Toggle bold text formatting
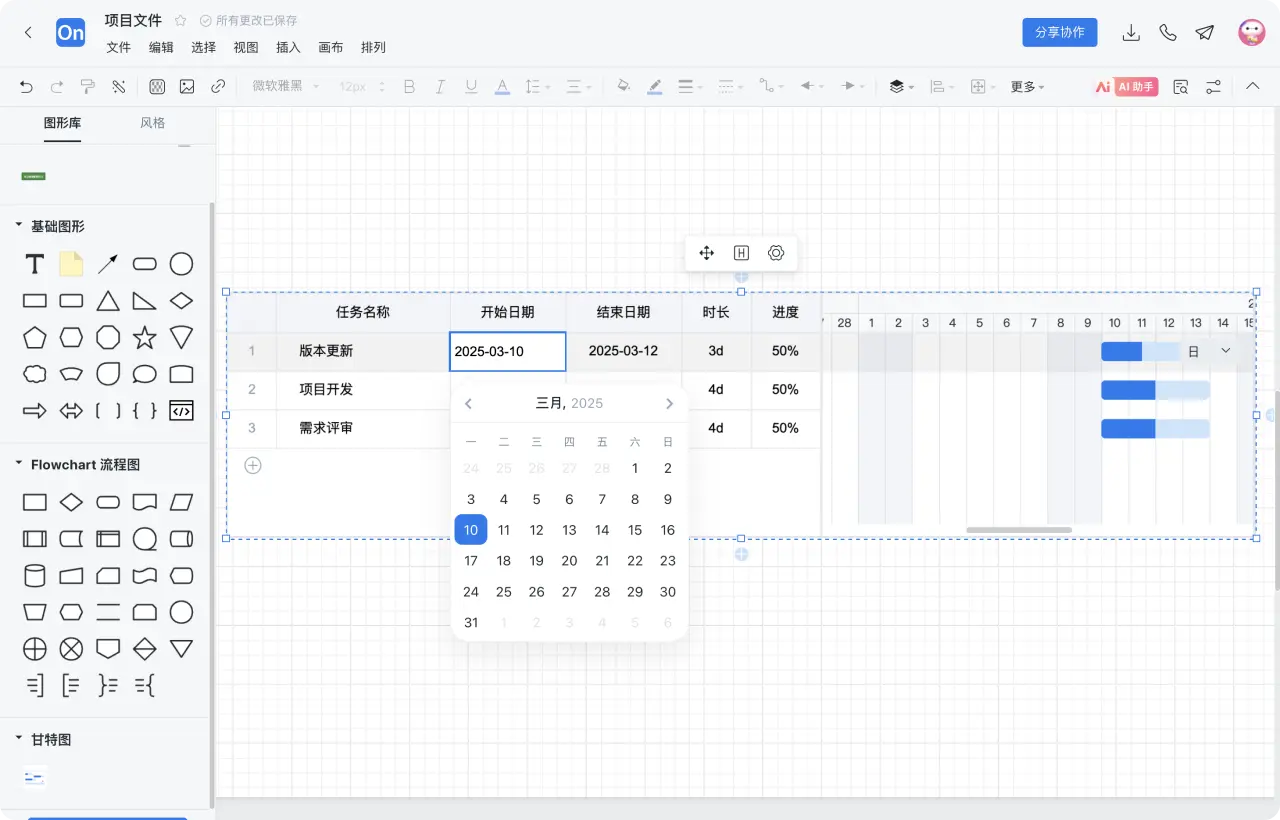This screenshot has height=820, width=1280. click(408, 86)
